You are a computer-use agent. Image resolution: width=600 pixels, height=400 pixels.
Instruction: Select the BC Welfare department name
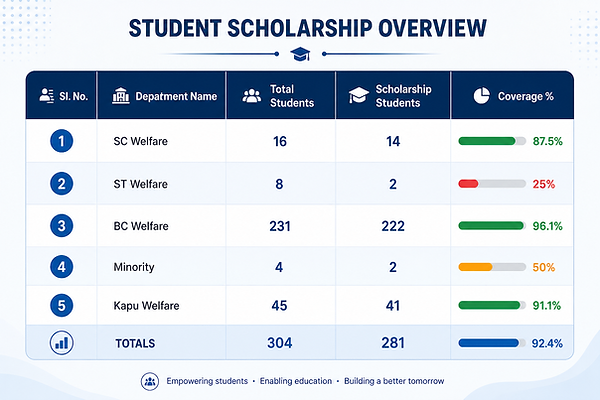[x=141, y=226]
